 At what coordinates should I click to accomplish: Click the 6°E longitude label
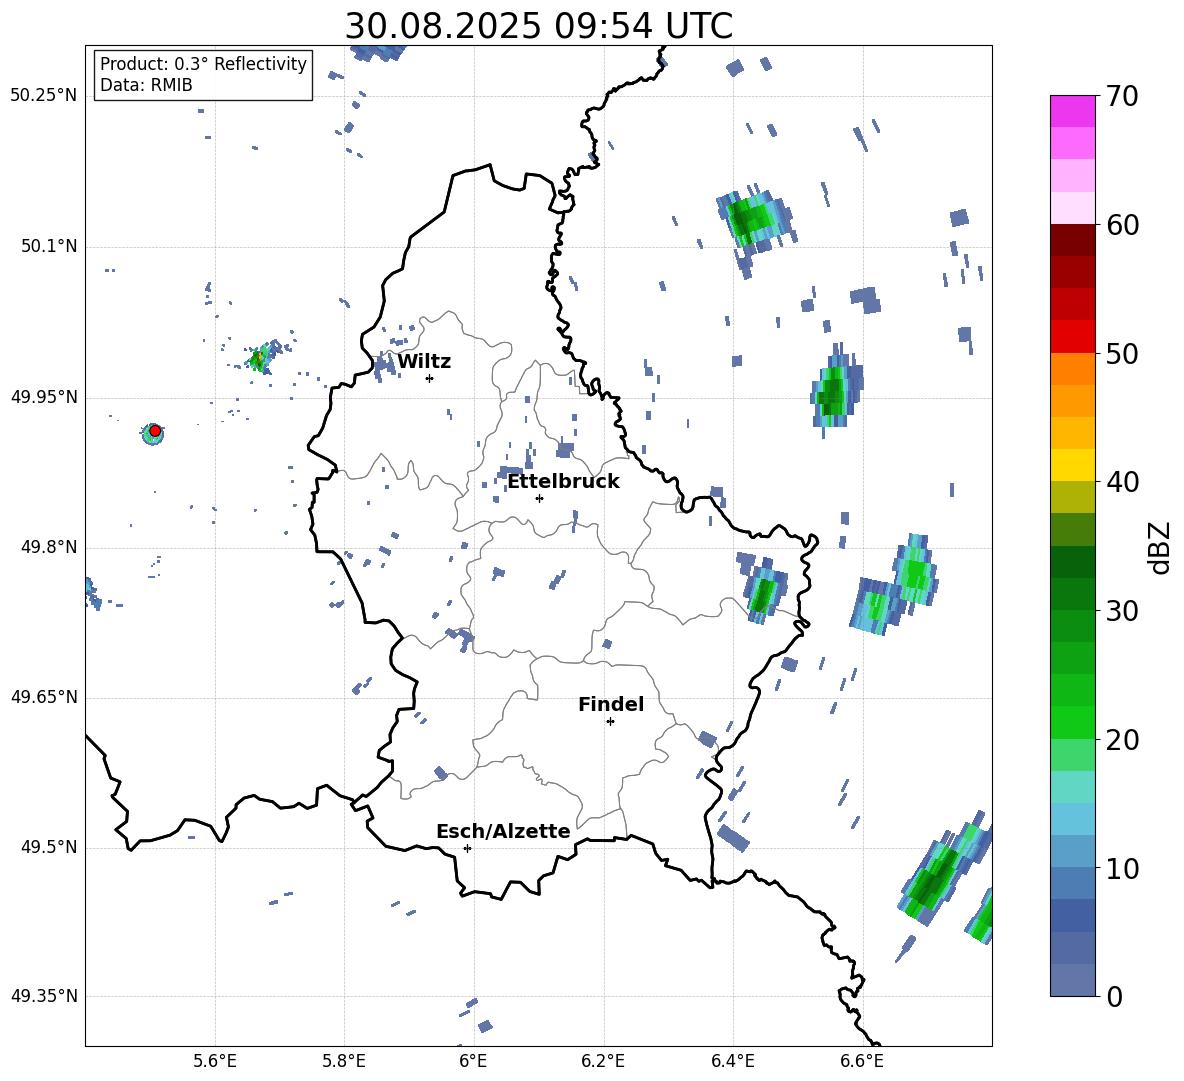(473, 1061)
